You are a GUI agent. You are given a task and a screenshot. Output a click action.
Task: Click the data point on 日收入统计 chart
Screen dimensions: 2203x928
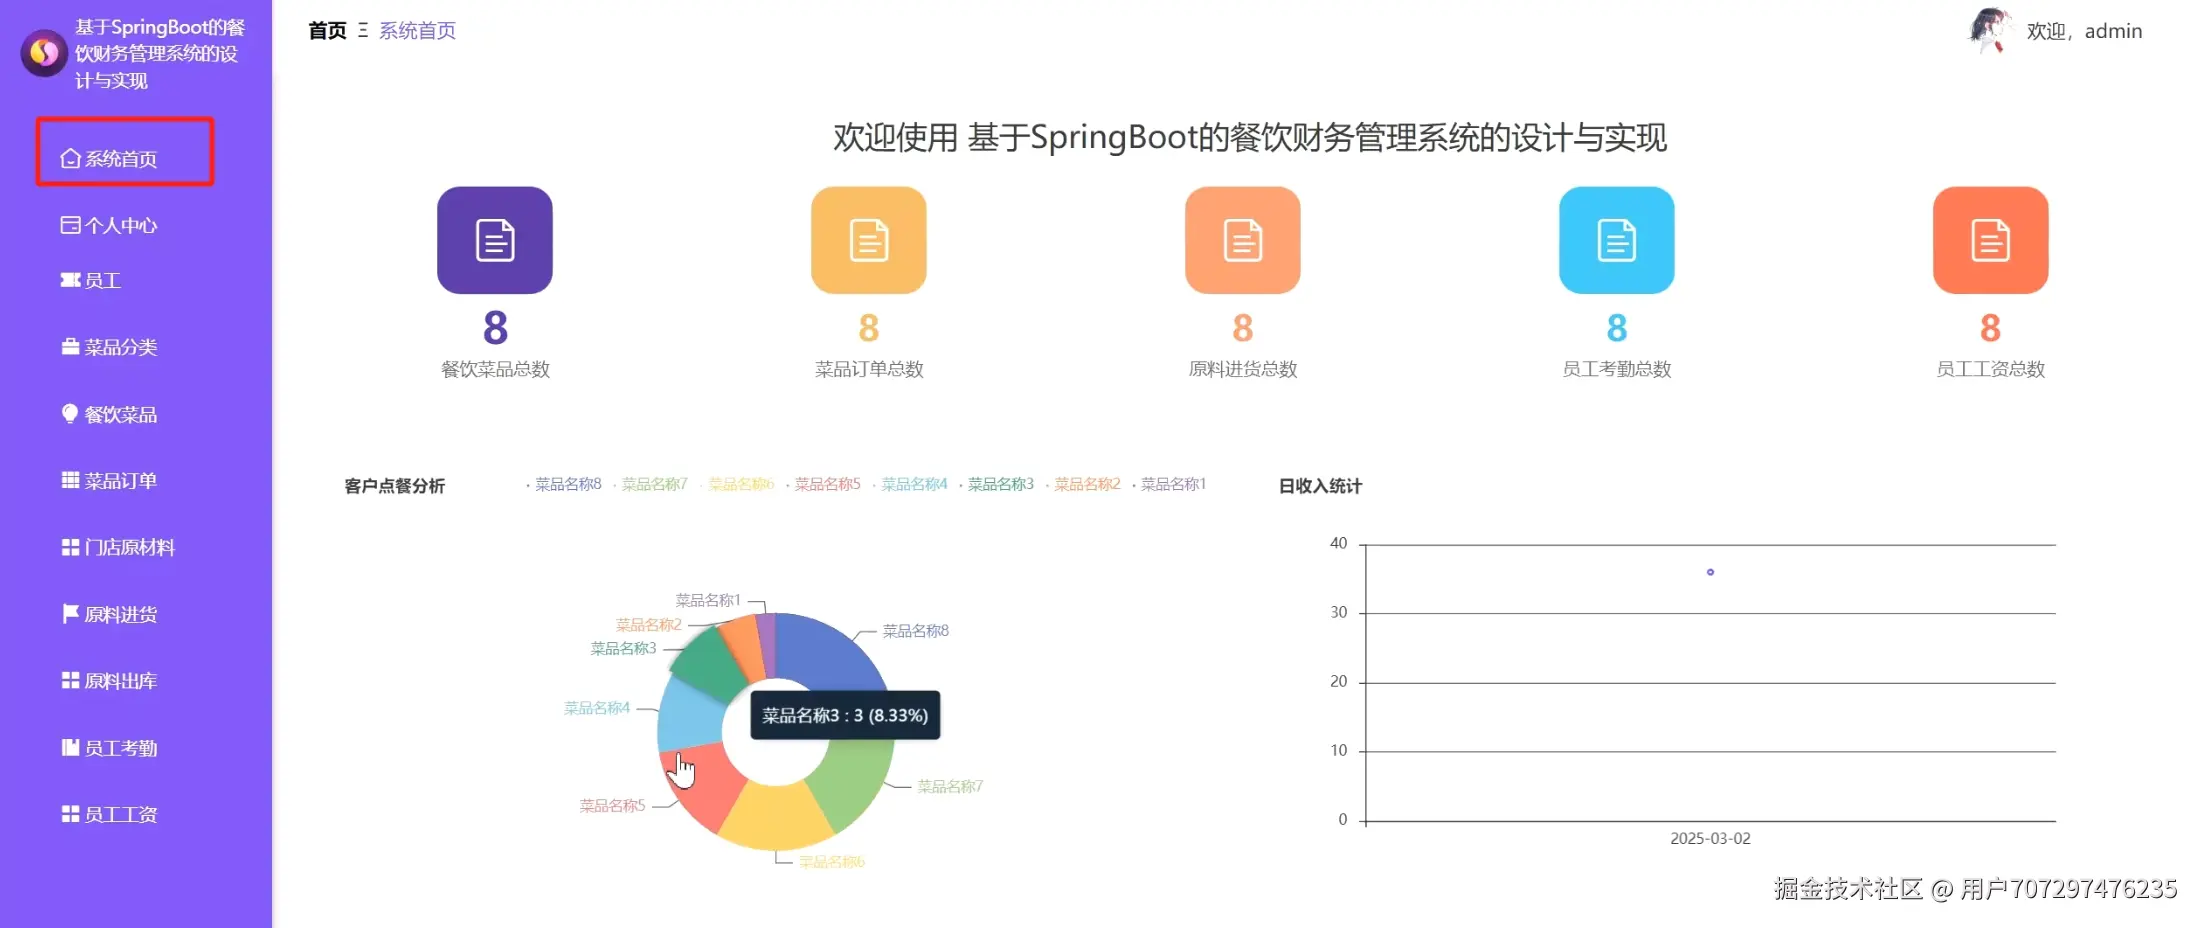click(1710, 572)
